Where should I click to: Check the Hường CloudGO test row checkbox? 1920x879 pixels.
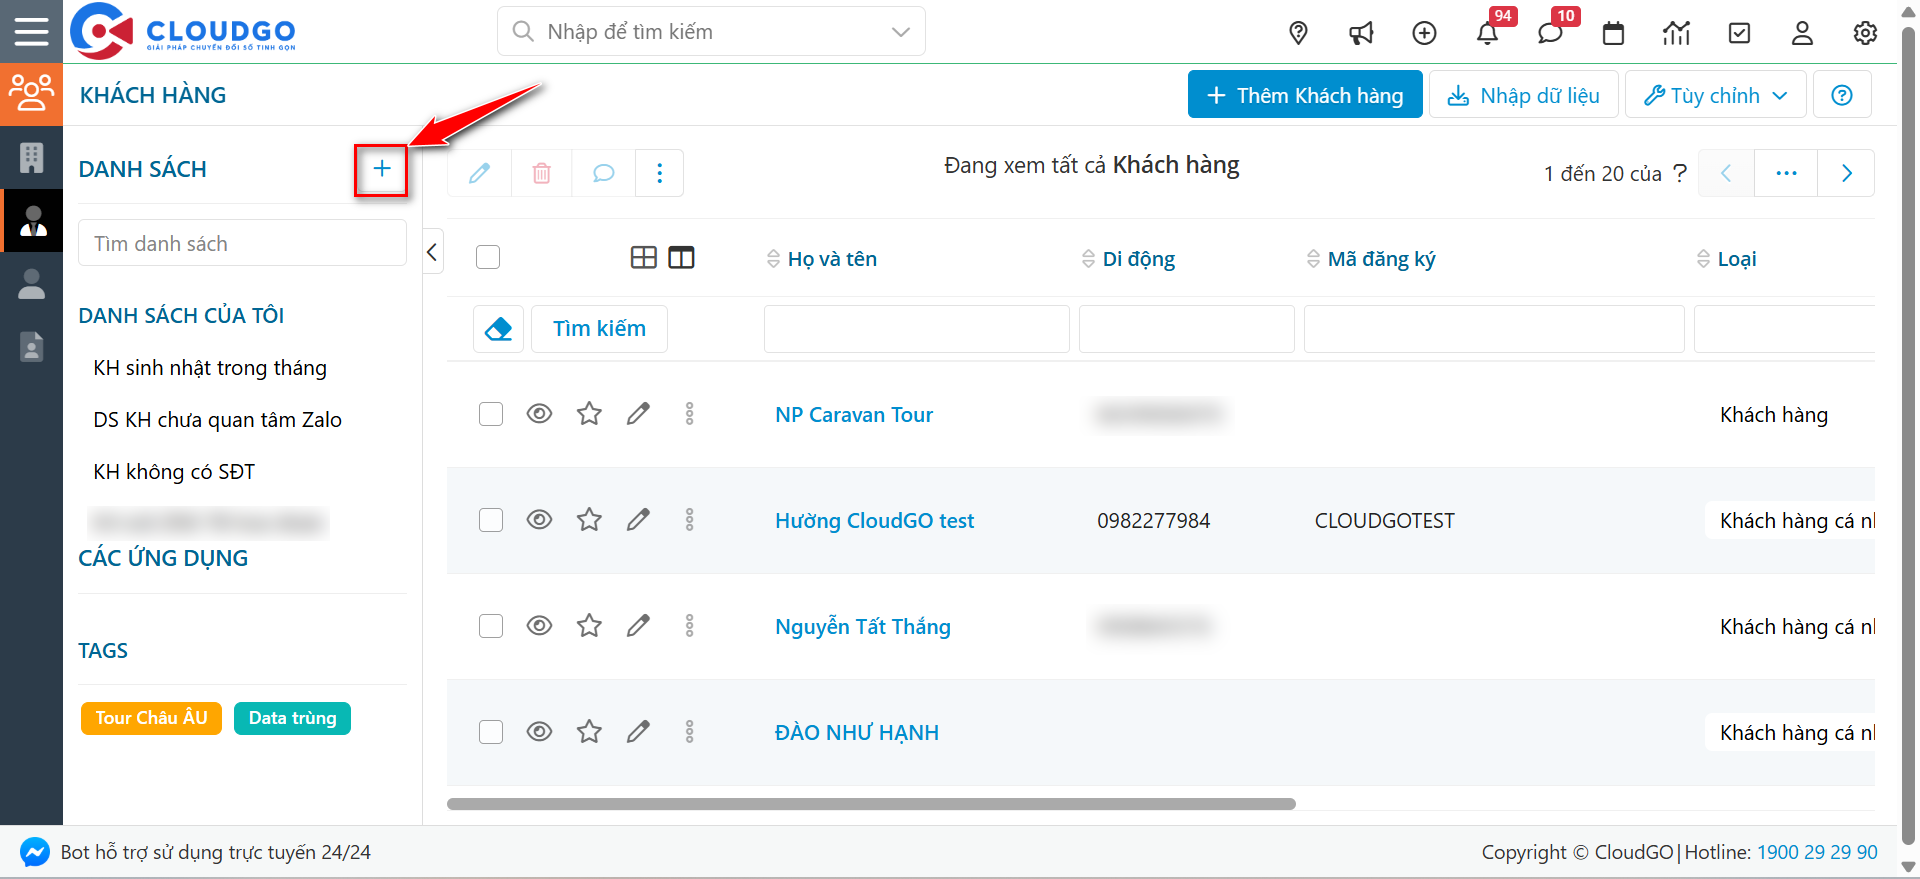pos(490,520)
